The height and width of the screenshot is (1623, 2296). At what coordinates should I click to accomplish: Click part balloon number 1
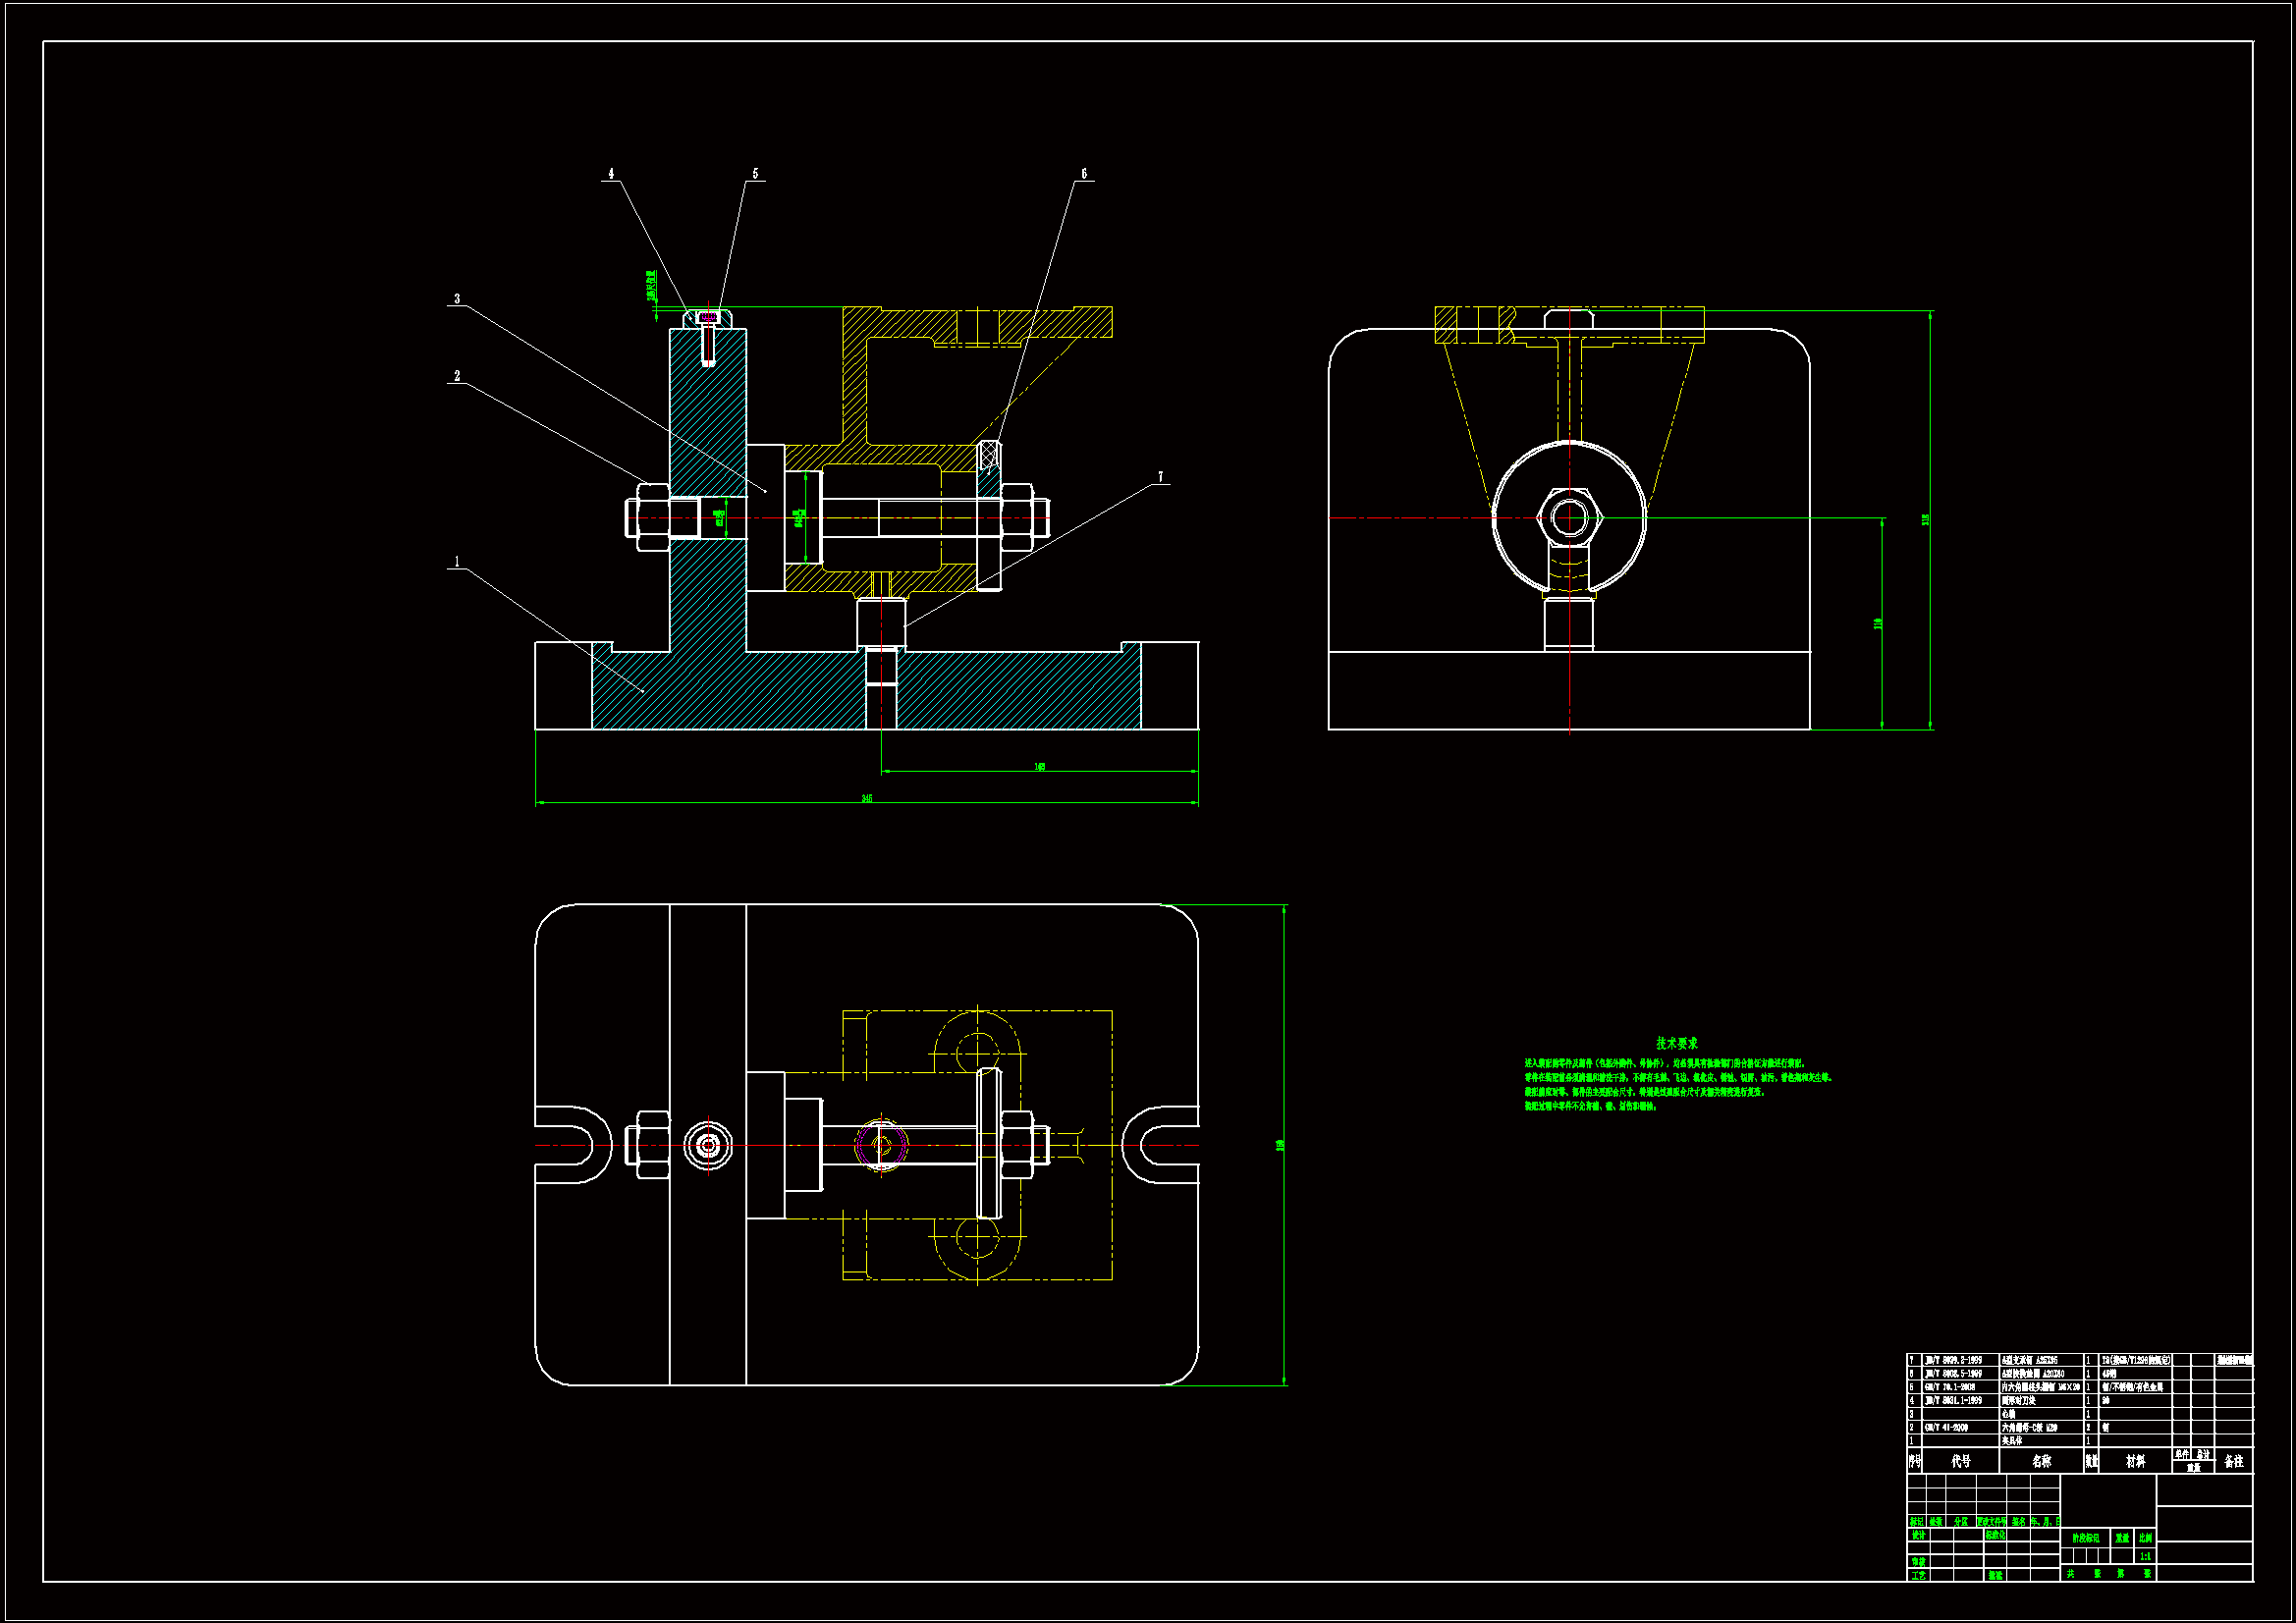[457, 562]
